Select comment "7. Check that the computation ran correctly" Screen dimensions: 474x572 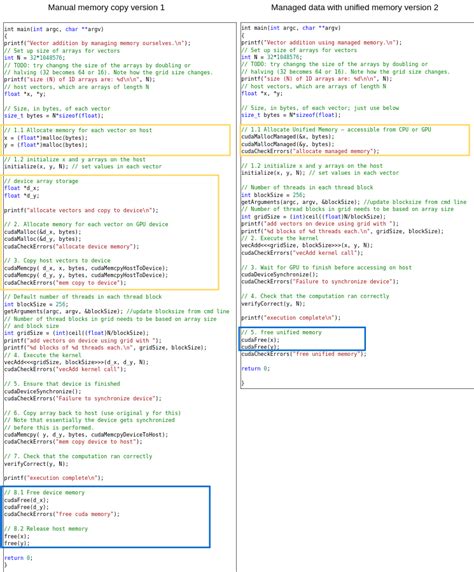pos(78,456)
